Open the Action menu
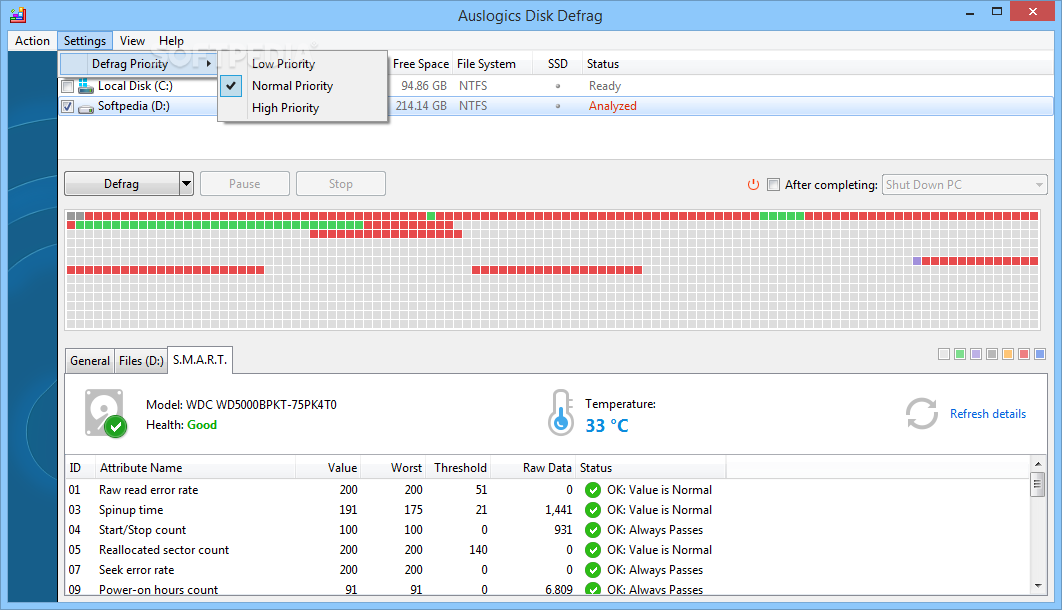The height and width of the screenshot is (610, 1062). tap(33, 41)
